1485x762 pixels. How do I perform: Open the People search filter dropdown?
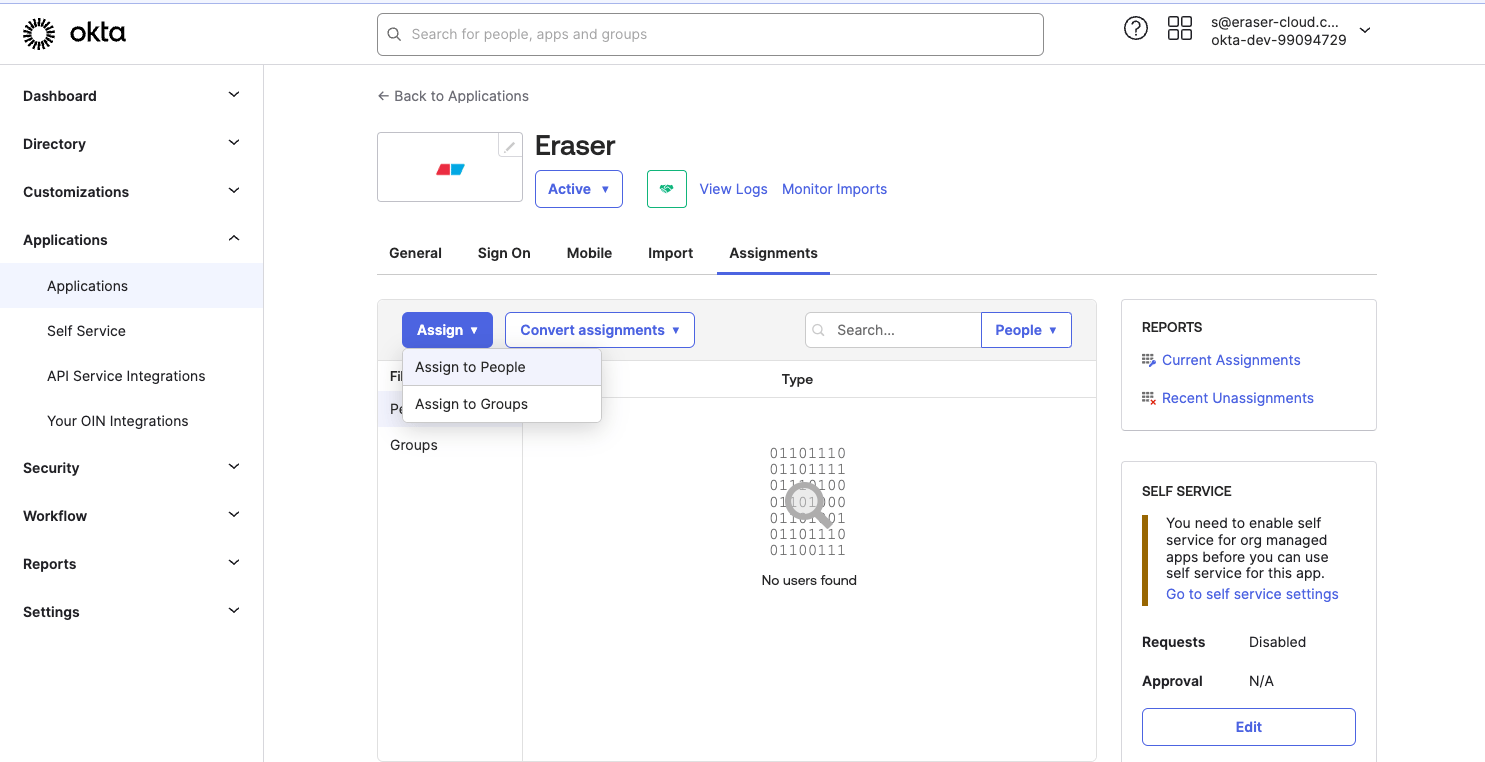point(1026,330)
